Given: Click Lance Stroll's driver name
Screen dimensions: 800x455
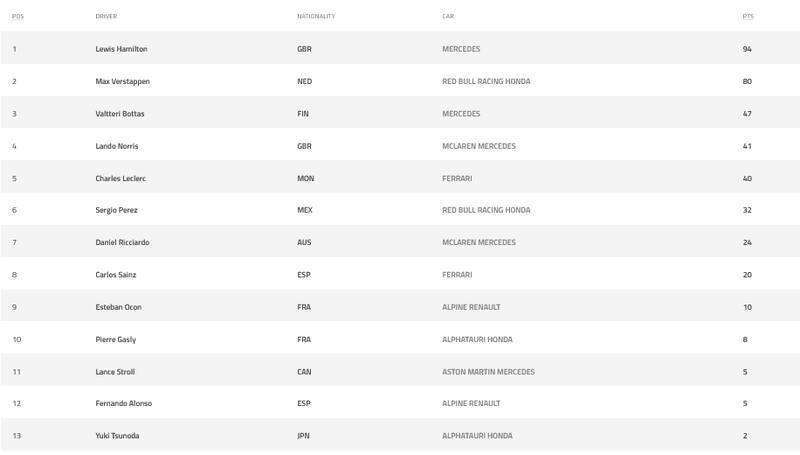Looking at the screenshot, I should click(115, 372).
